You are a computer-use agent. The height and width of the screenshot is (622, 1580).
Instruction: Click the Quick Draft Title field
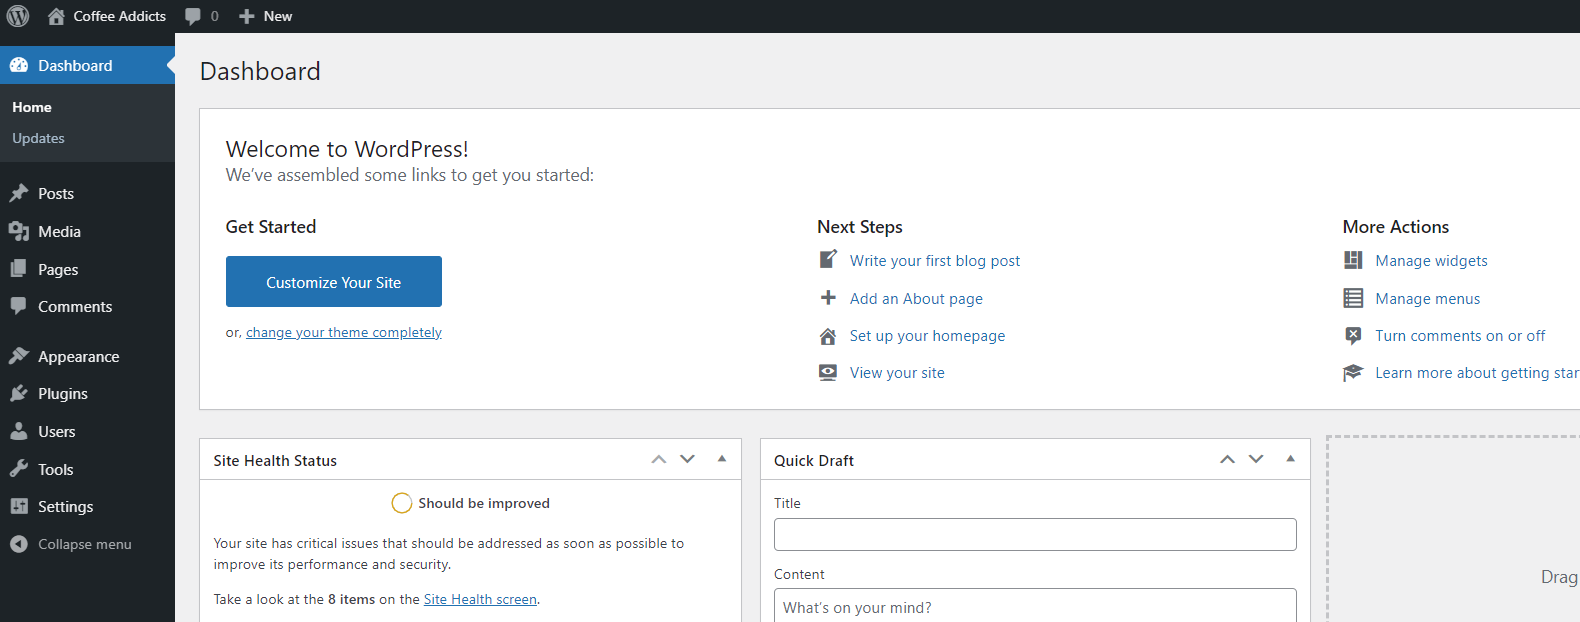tap(1035, 534)
